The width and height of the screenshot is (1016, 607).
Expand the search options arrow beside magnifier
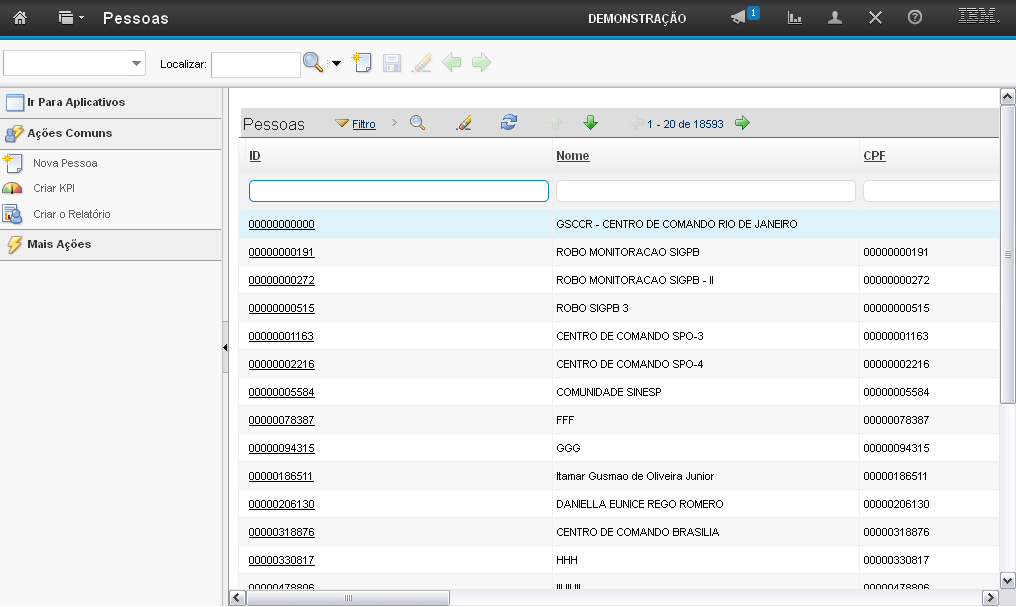coord(336,64)
